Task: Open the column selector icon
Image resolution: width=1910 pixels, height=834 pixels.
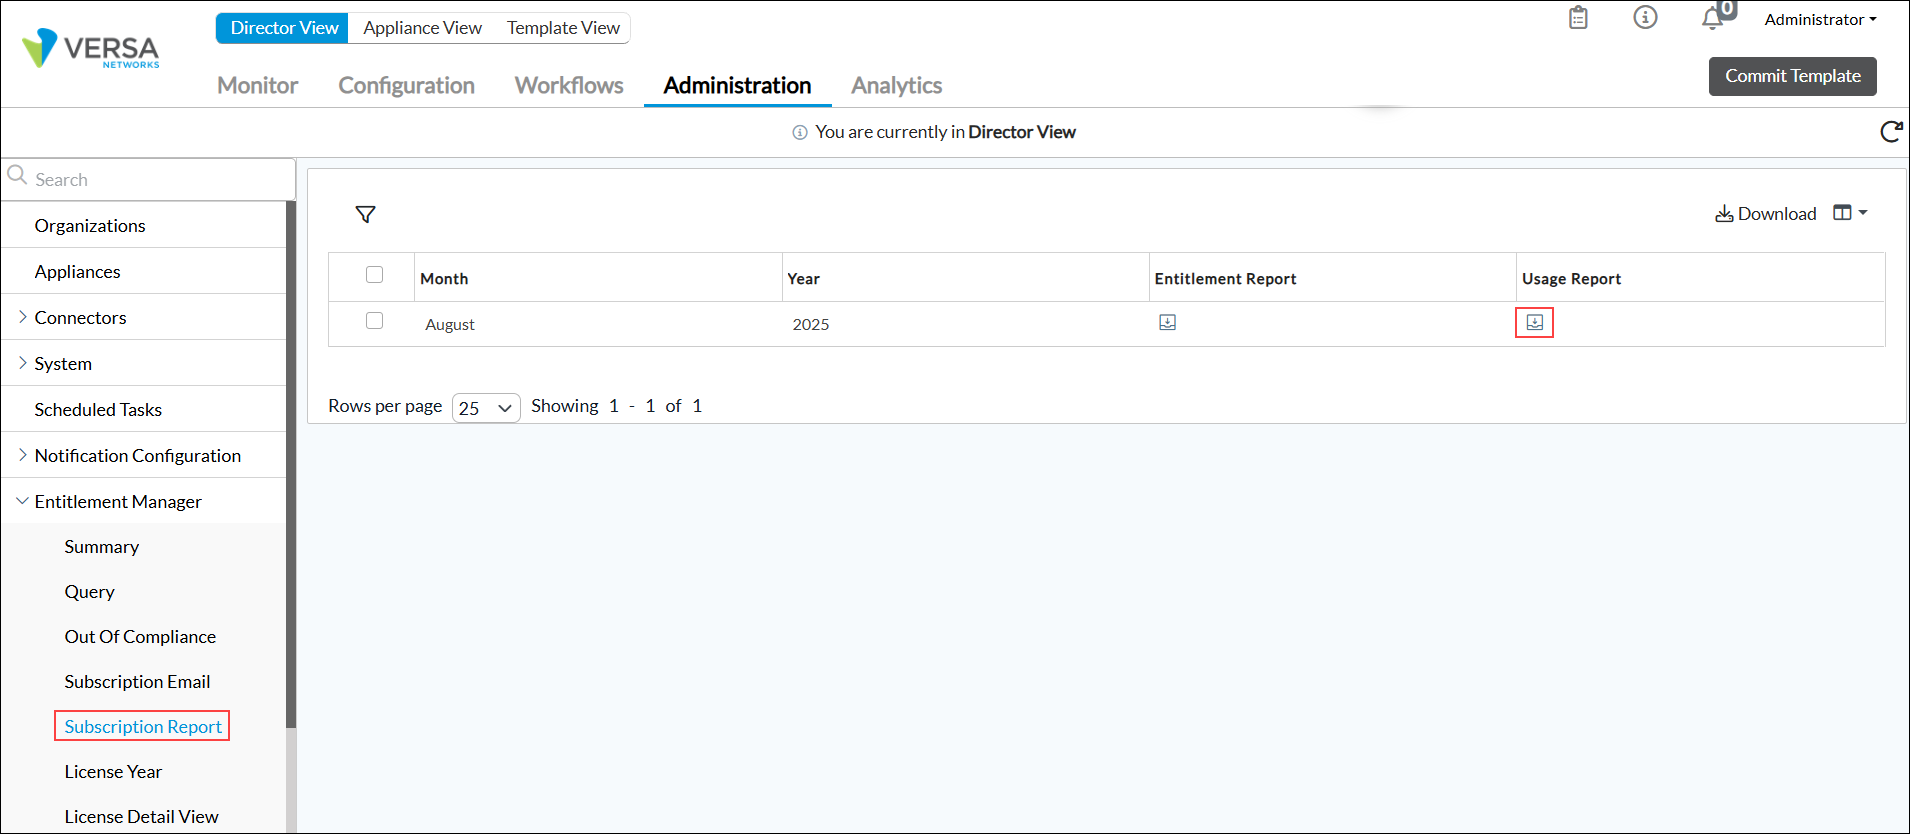Action: click(1849, 213)
